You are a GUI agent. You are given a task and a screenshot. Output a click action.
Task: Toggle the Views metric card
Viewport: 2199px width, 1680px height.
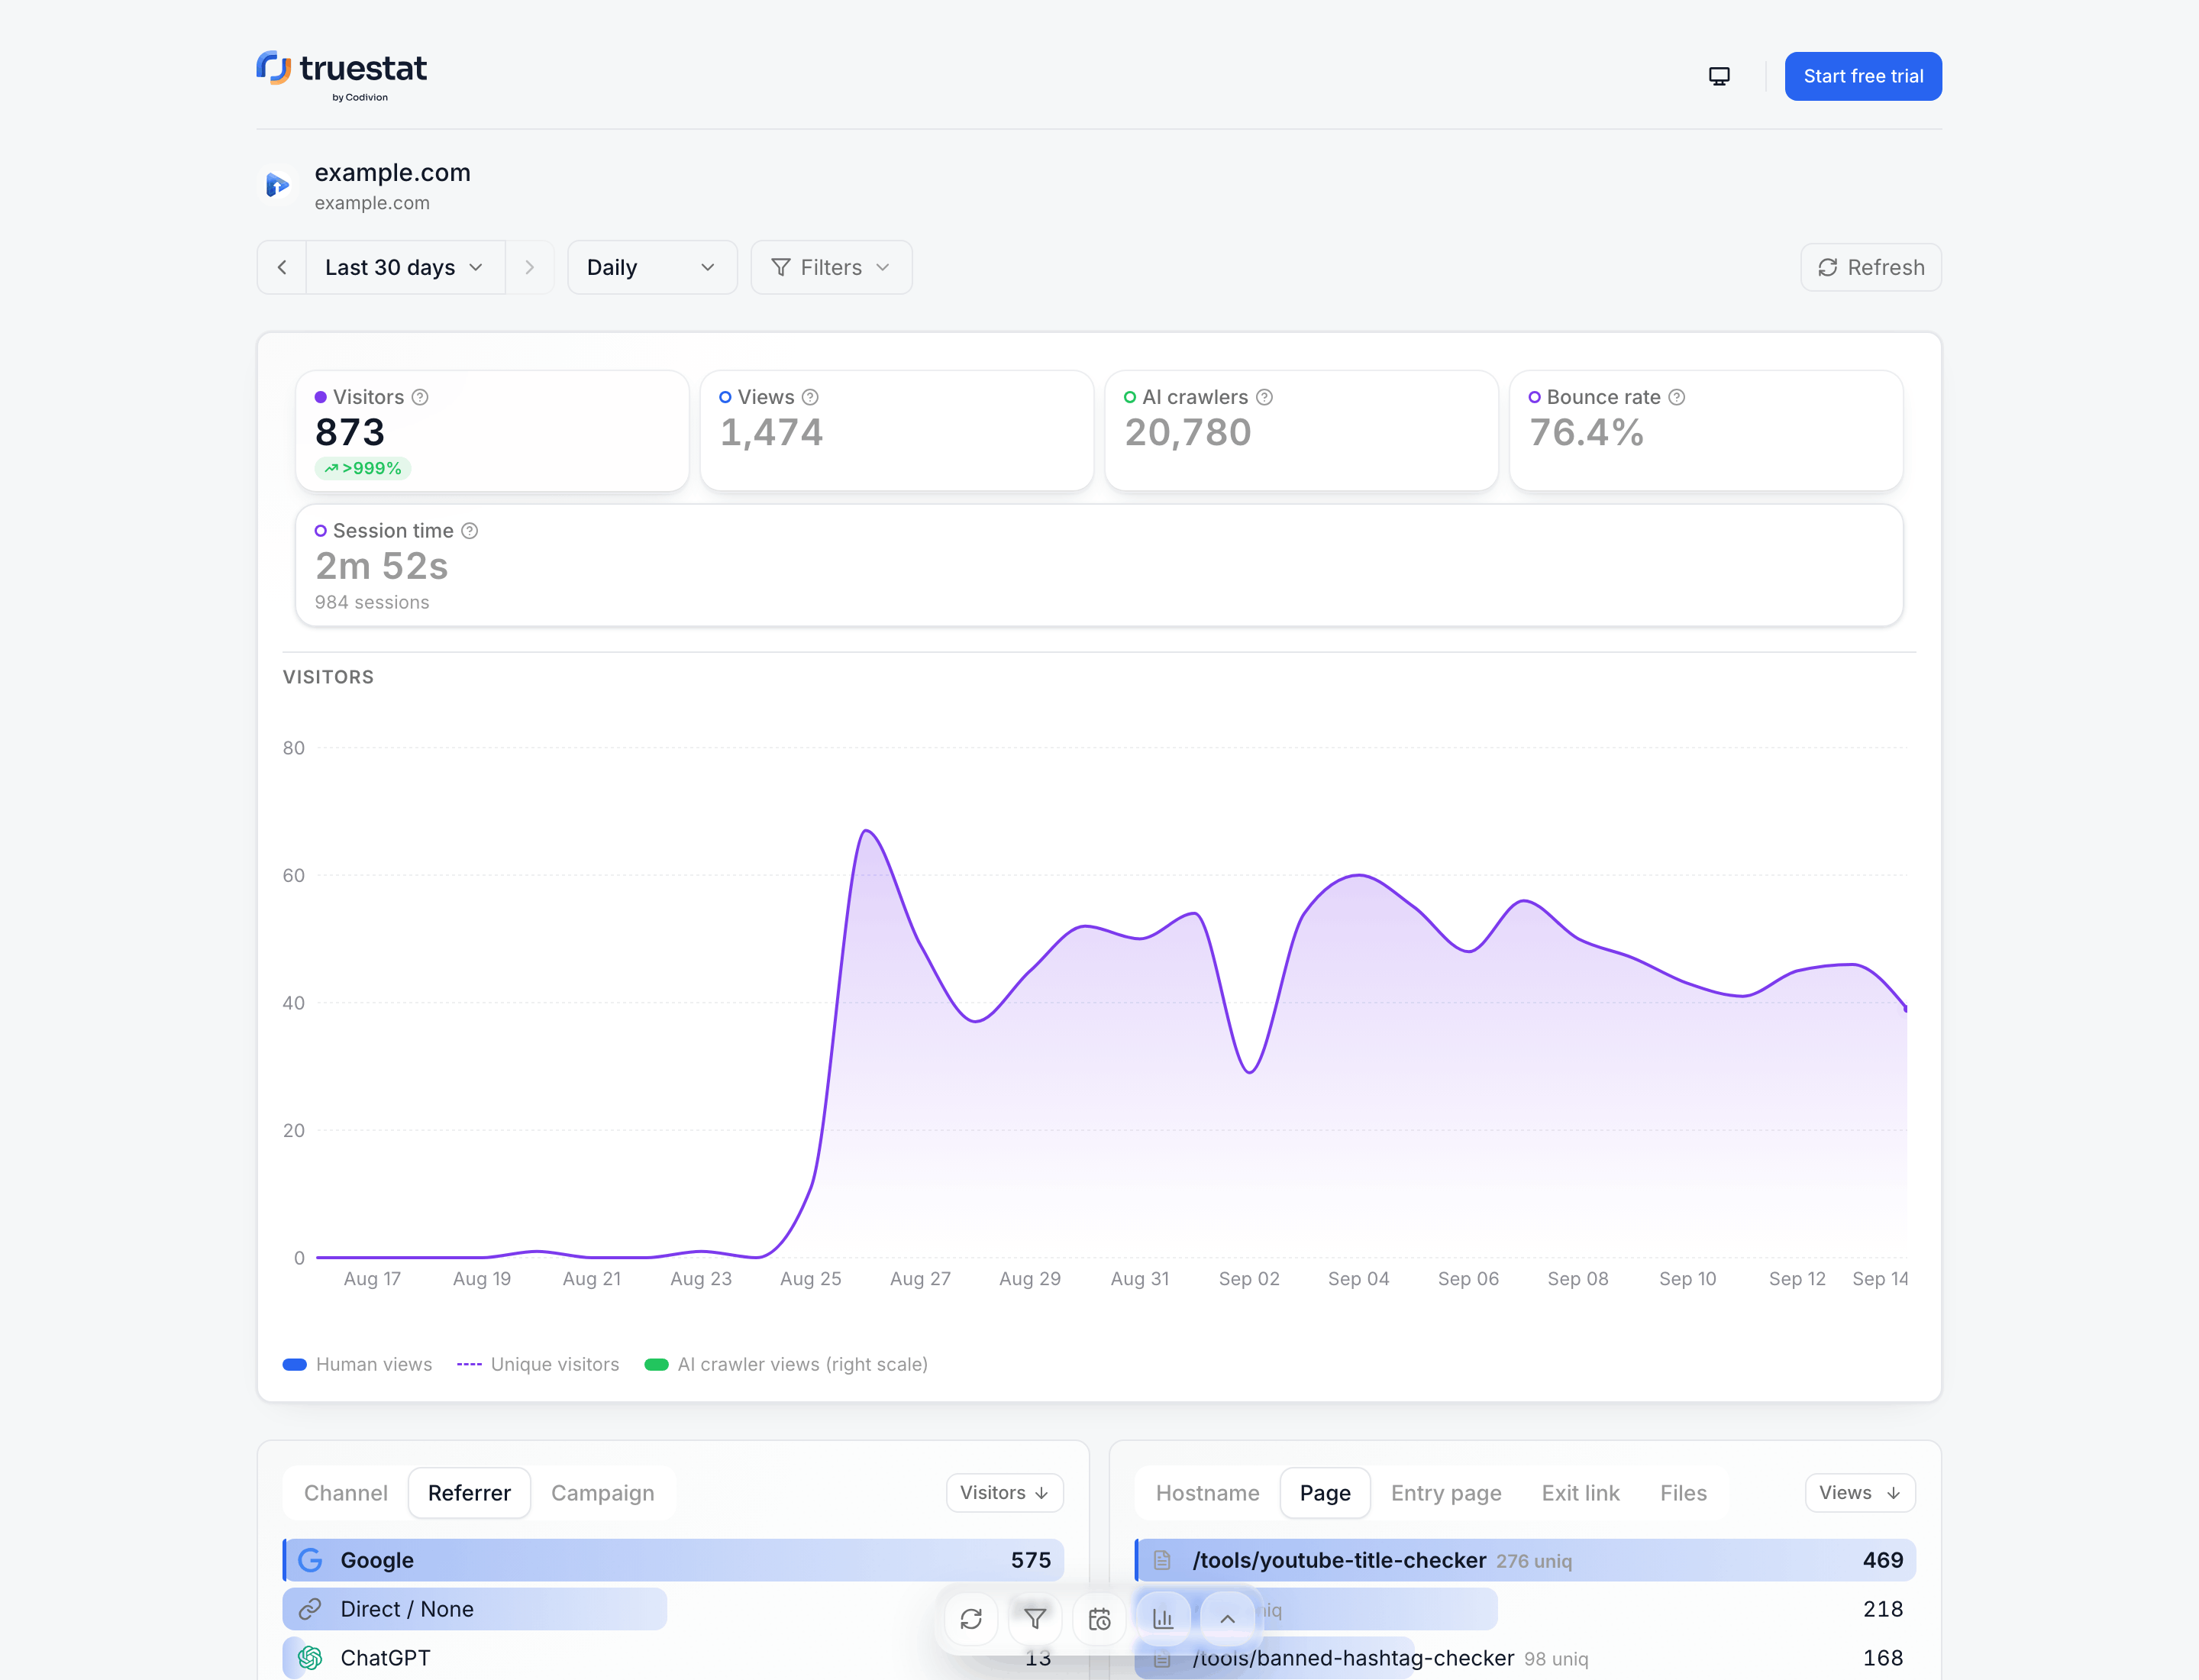point(897,431)
